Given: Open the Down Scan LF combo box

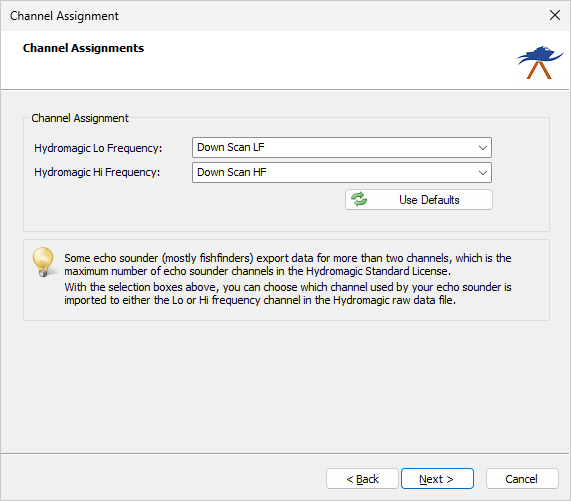Looking at the screenshot, I should (342, 147).
